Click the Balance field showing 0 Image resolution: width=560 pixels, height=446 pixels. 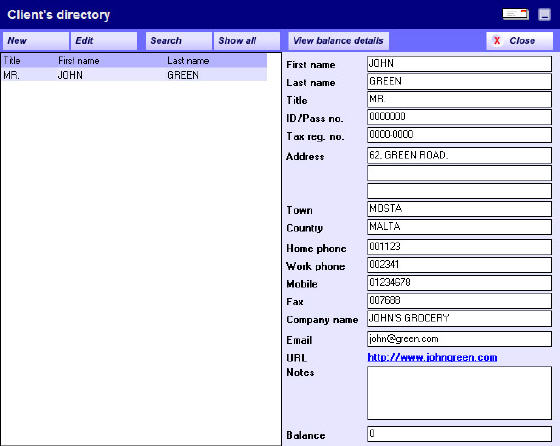[x=459, y=434]
